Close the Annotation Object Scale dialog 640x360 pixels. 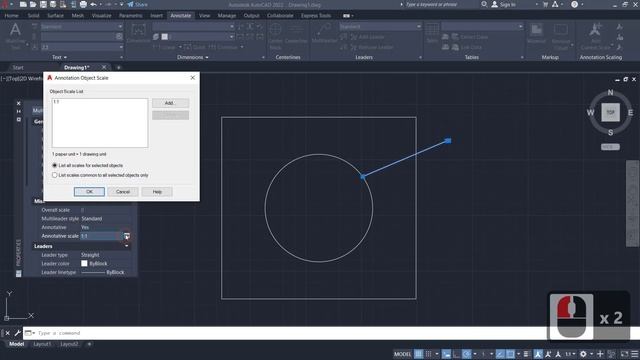pyautogui.click(x=193, y=78)
